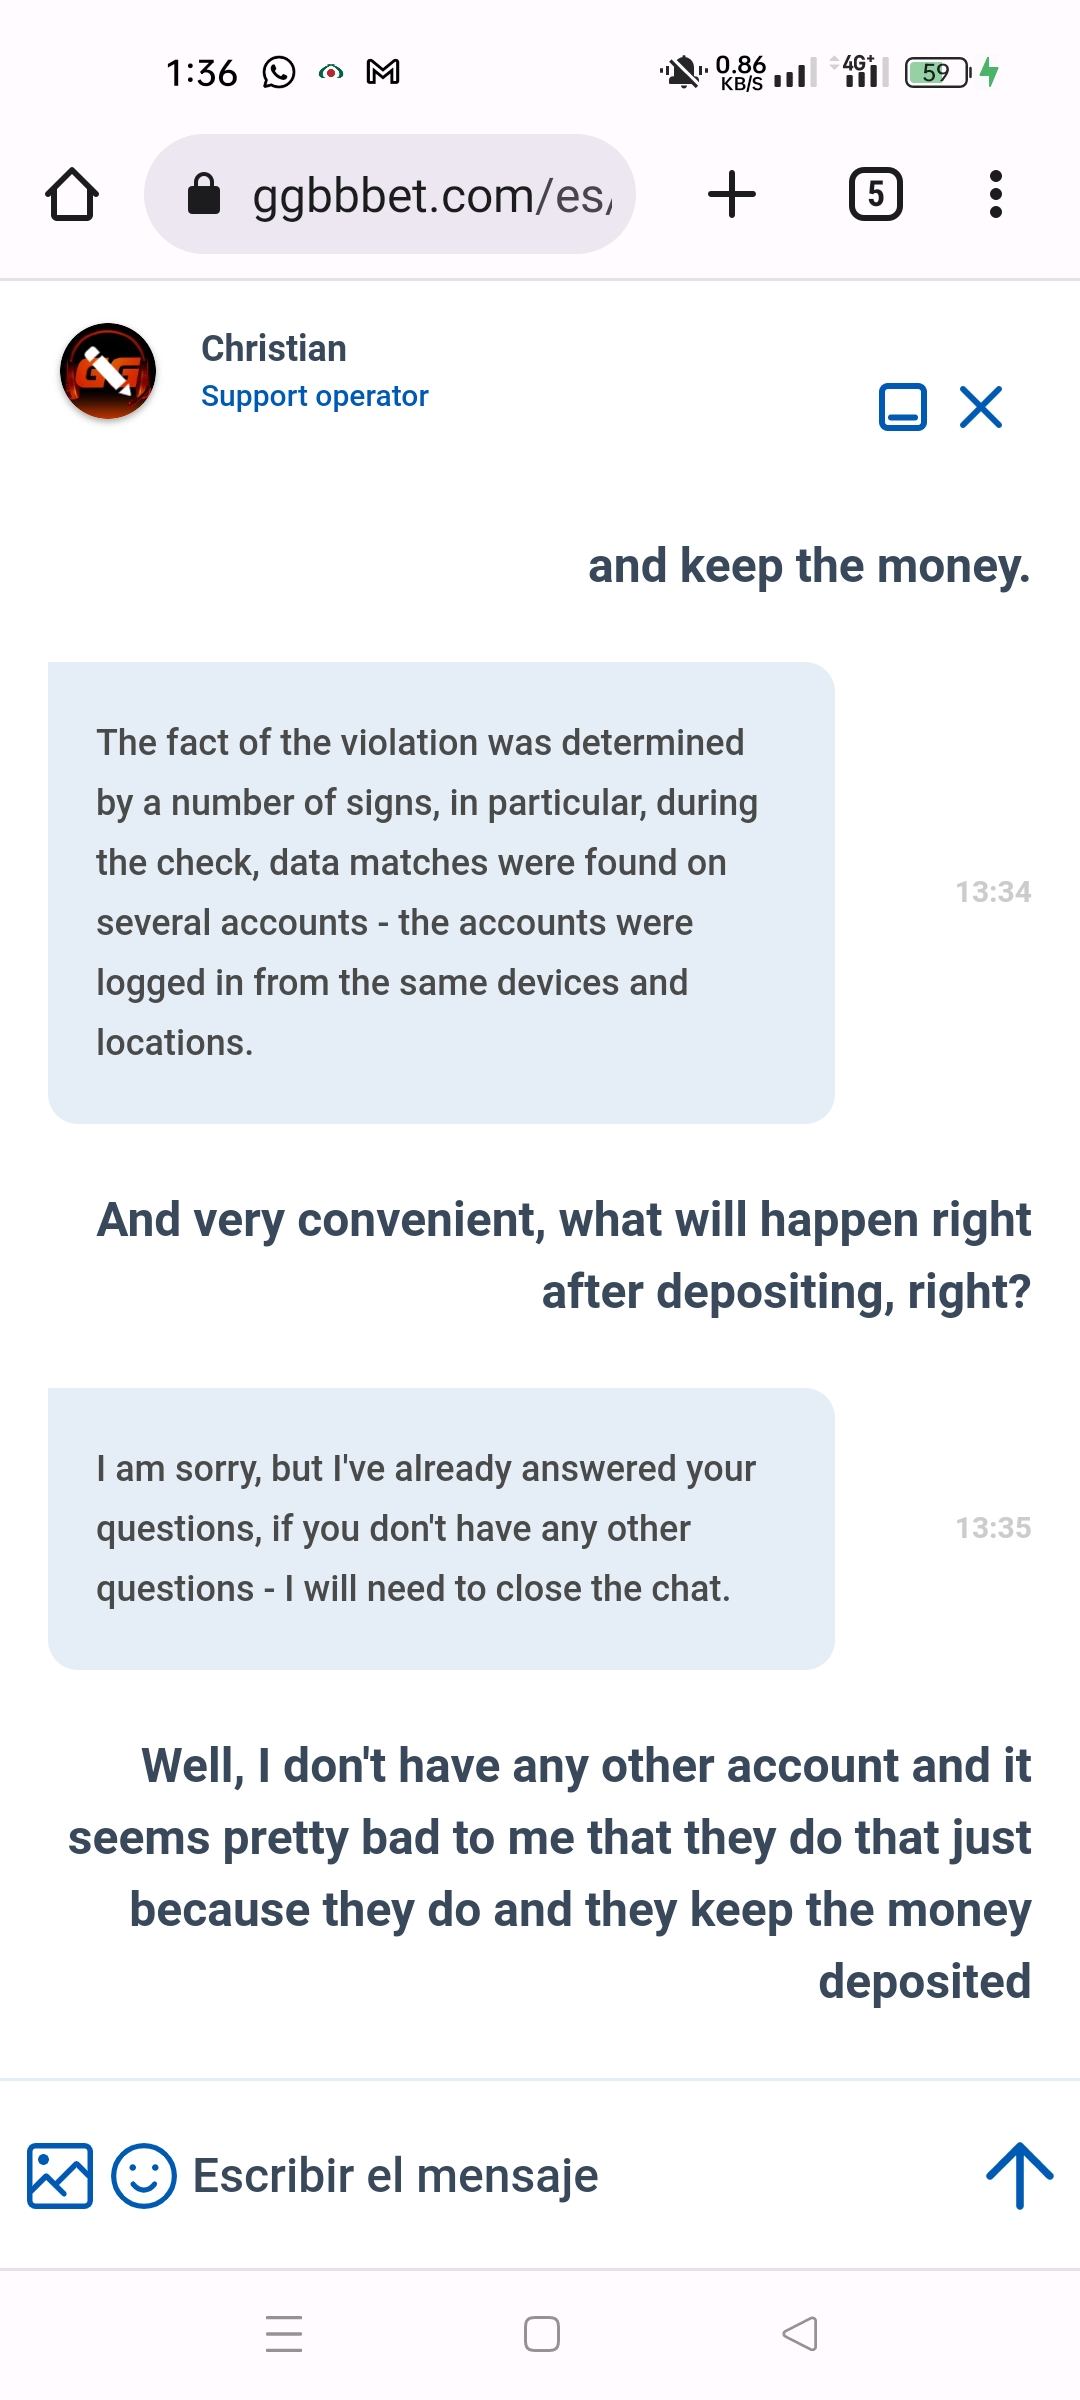Image resolution: width=1080 pixels, height=2400 pixels.
Task: Minimize the support chat window
Action: [x=902, y=407]
